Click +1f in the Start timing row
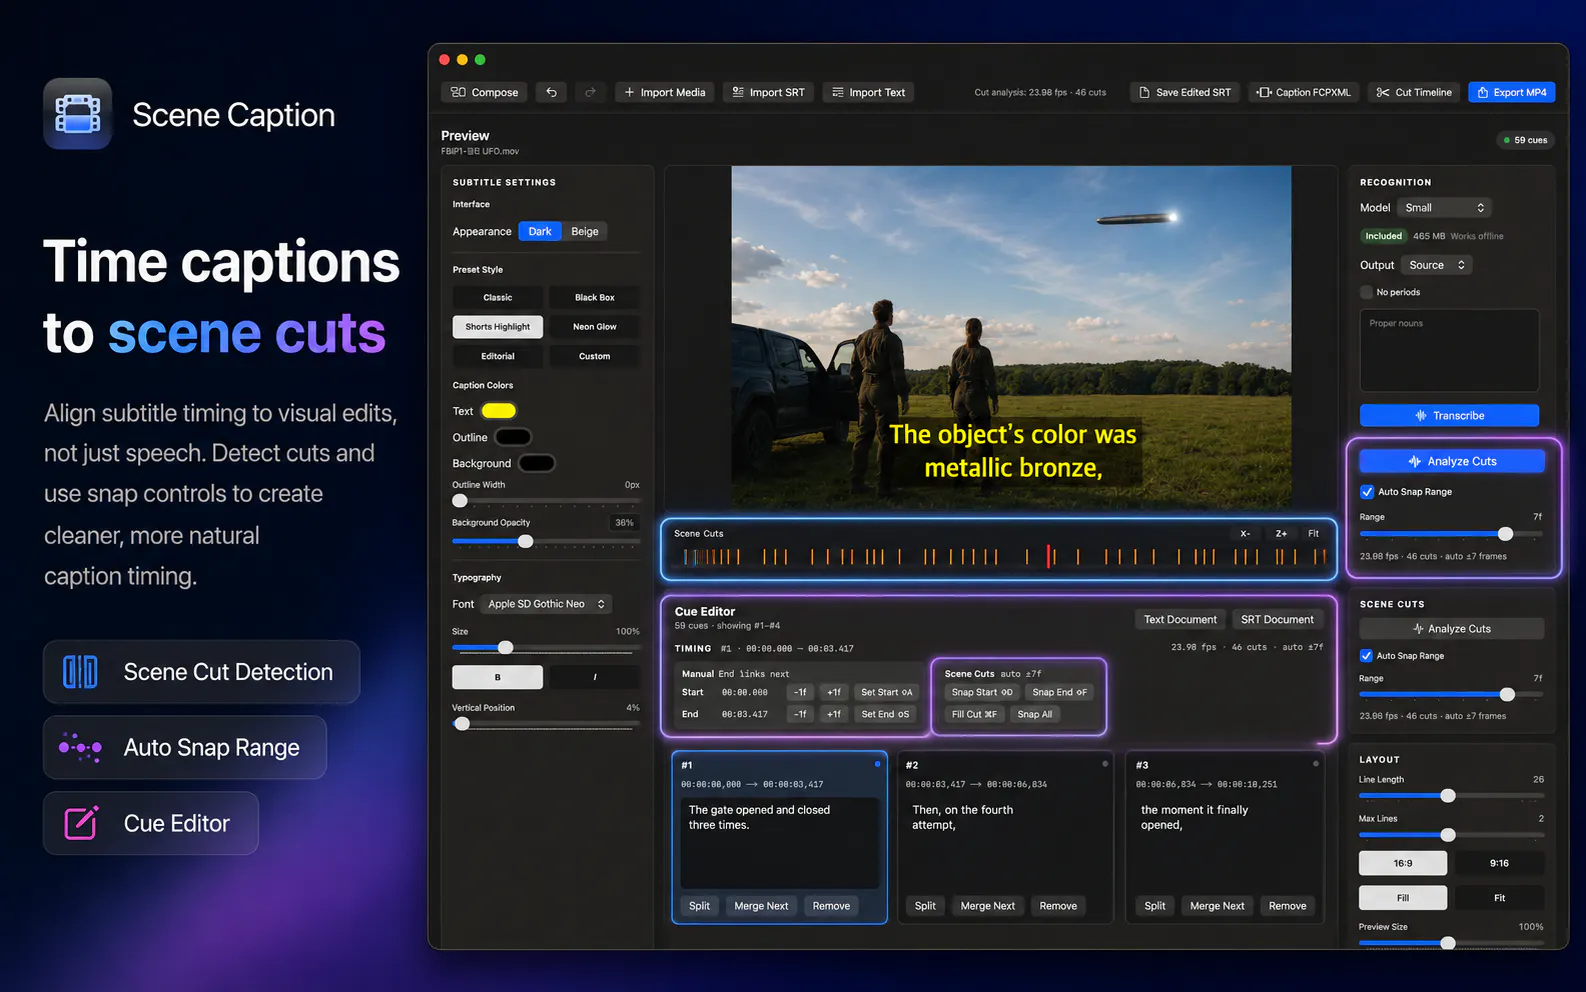Viewport: 1586px width, 992px height. pos(833,692)
